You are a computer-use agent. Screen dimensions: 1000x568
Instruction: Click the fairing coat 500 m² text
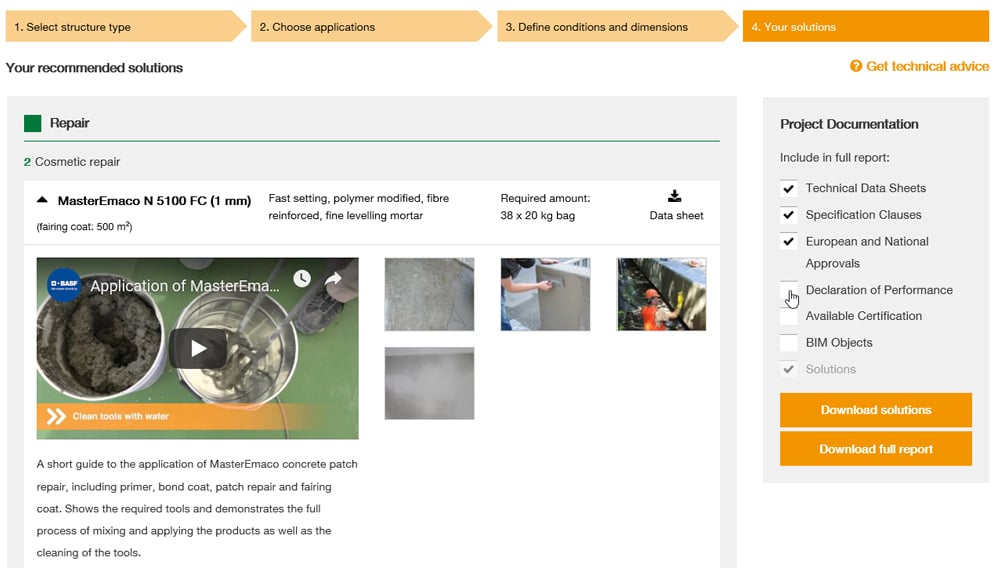[84, 226]
